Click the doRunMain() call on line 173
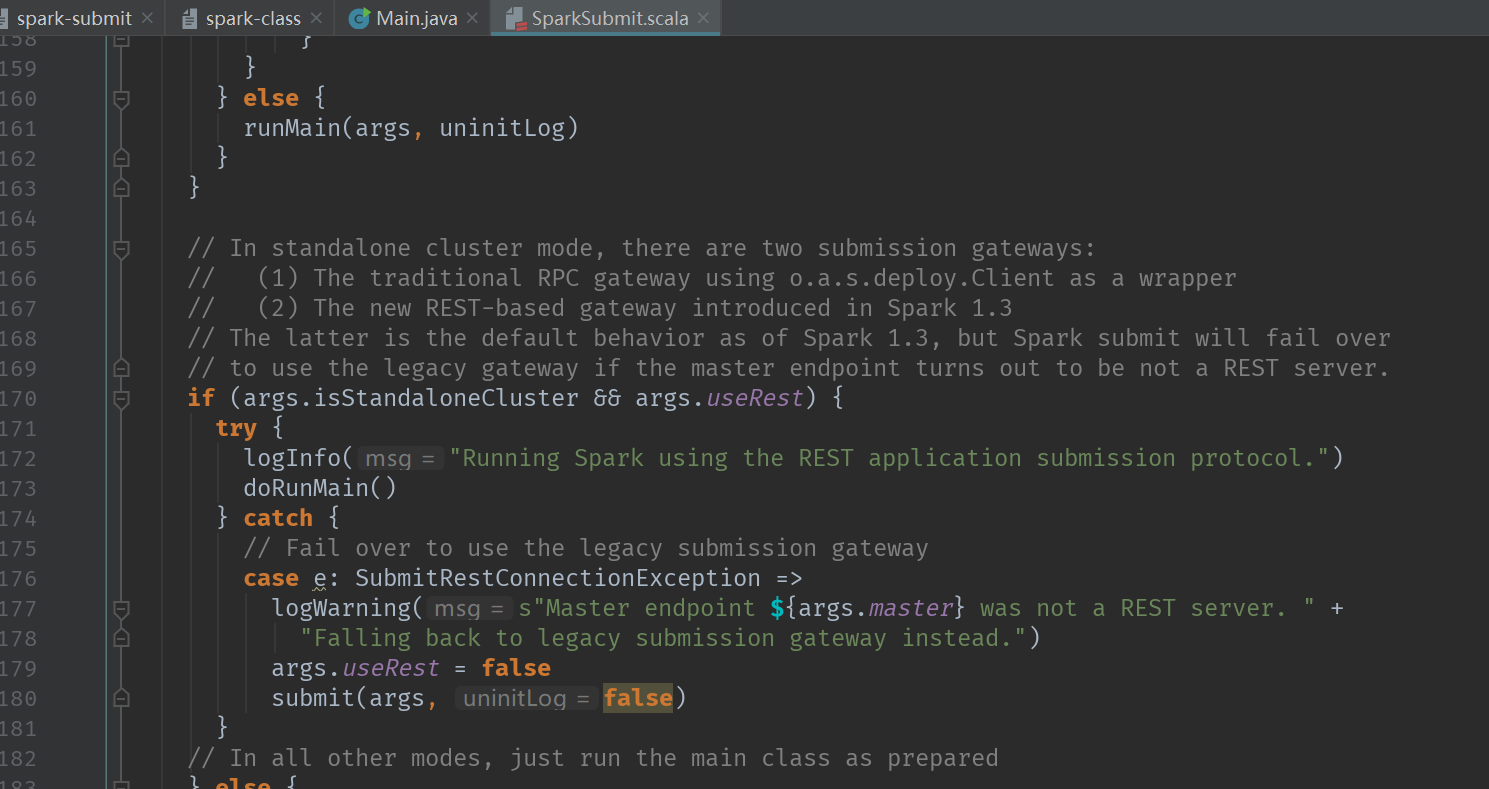 coord(320,488)
